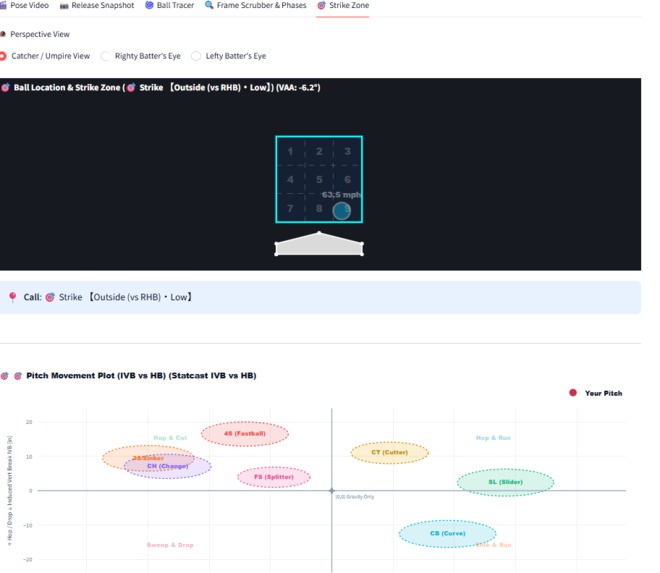This screenshot has height=573, width=660.
Task: Switch to Release Snapshot tab
Action: point(97,5)
